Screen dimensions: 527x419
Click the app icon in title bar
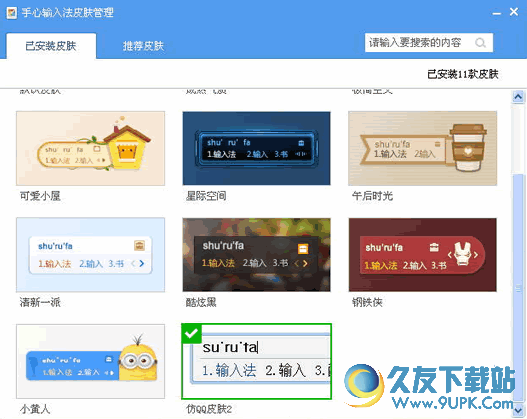coord(11,13)
